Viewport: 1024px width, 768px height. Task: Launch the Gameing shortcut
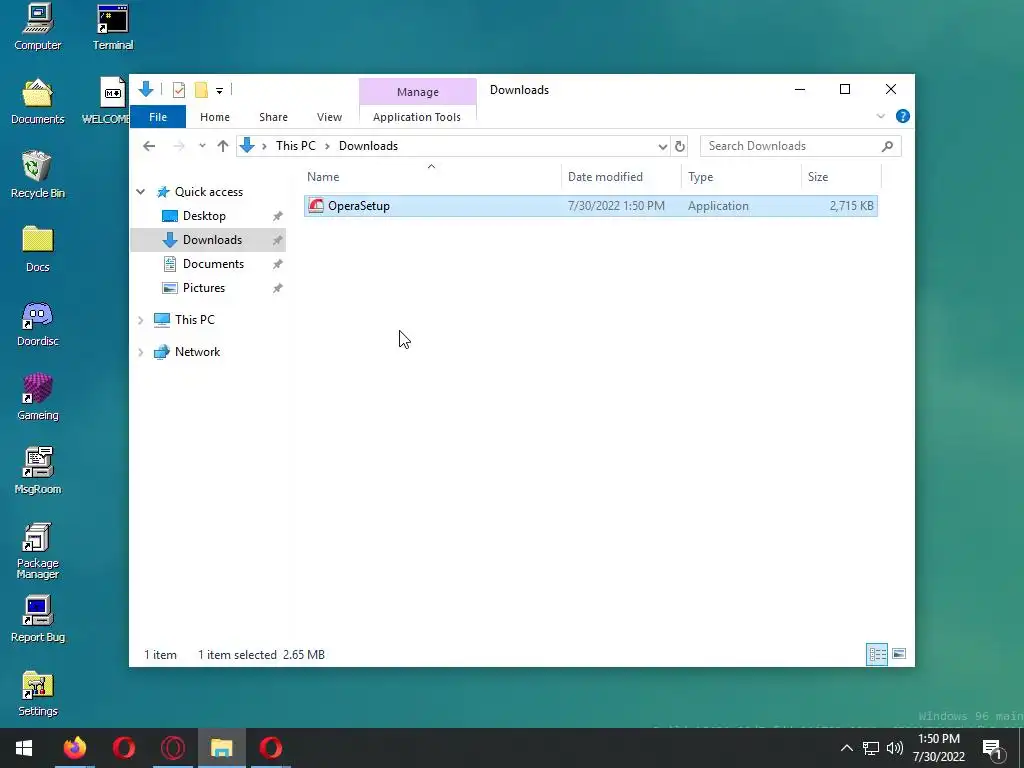(x=38, y=397)
